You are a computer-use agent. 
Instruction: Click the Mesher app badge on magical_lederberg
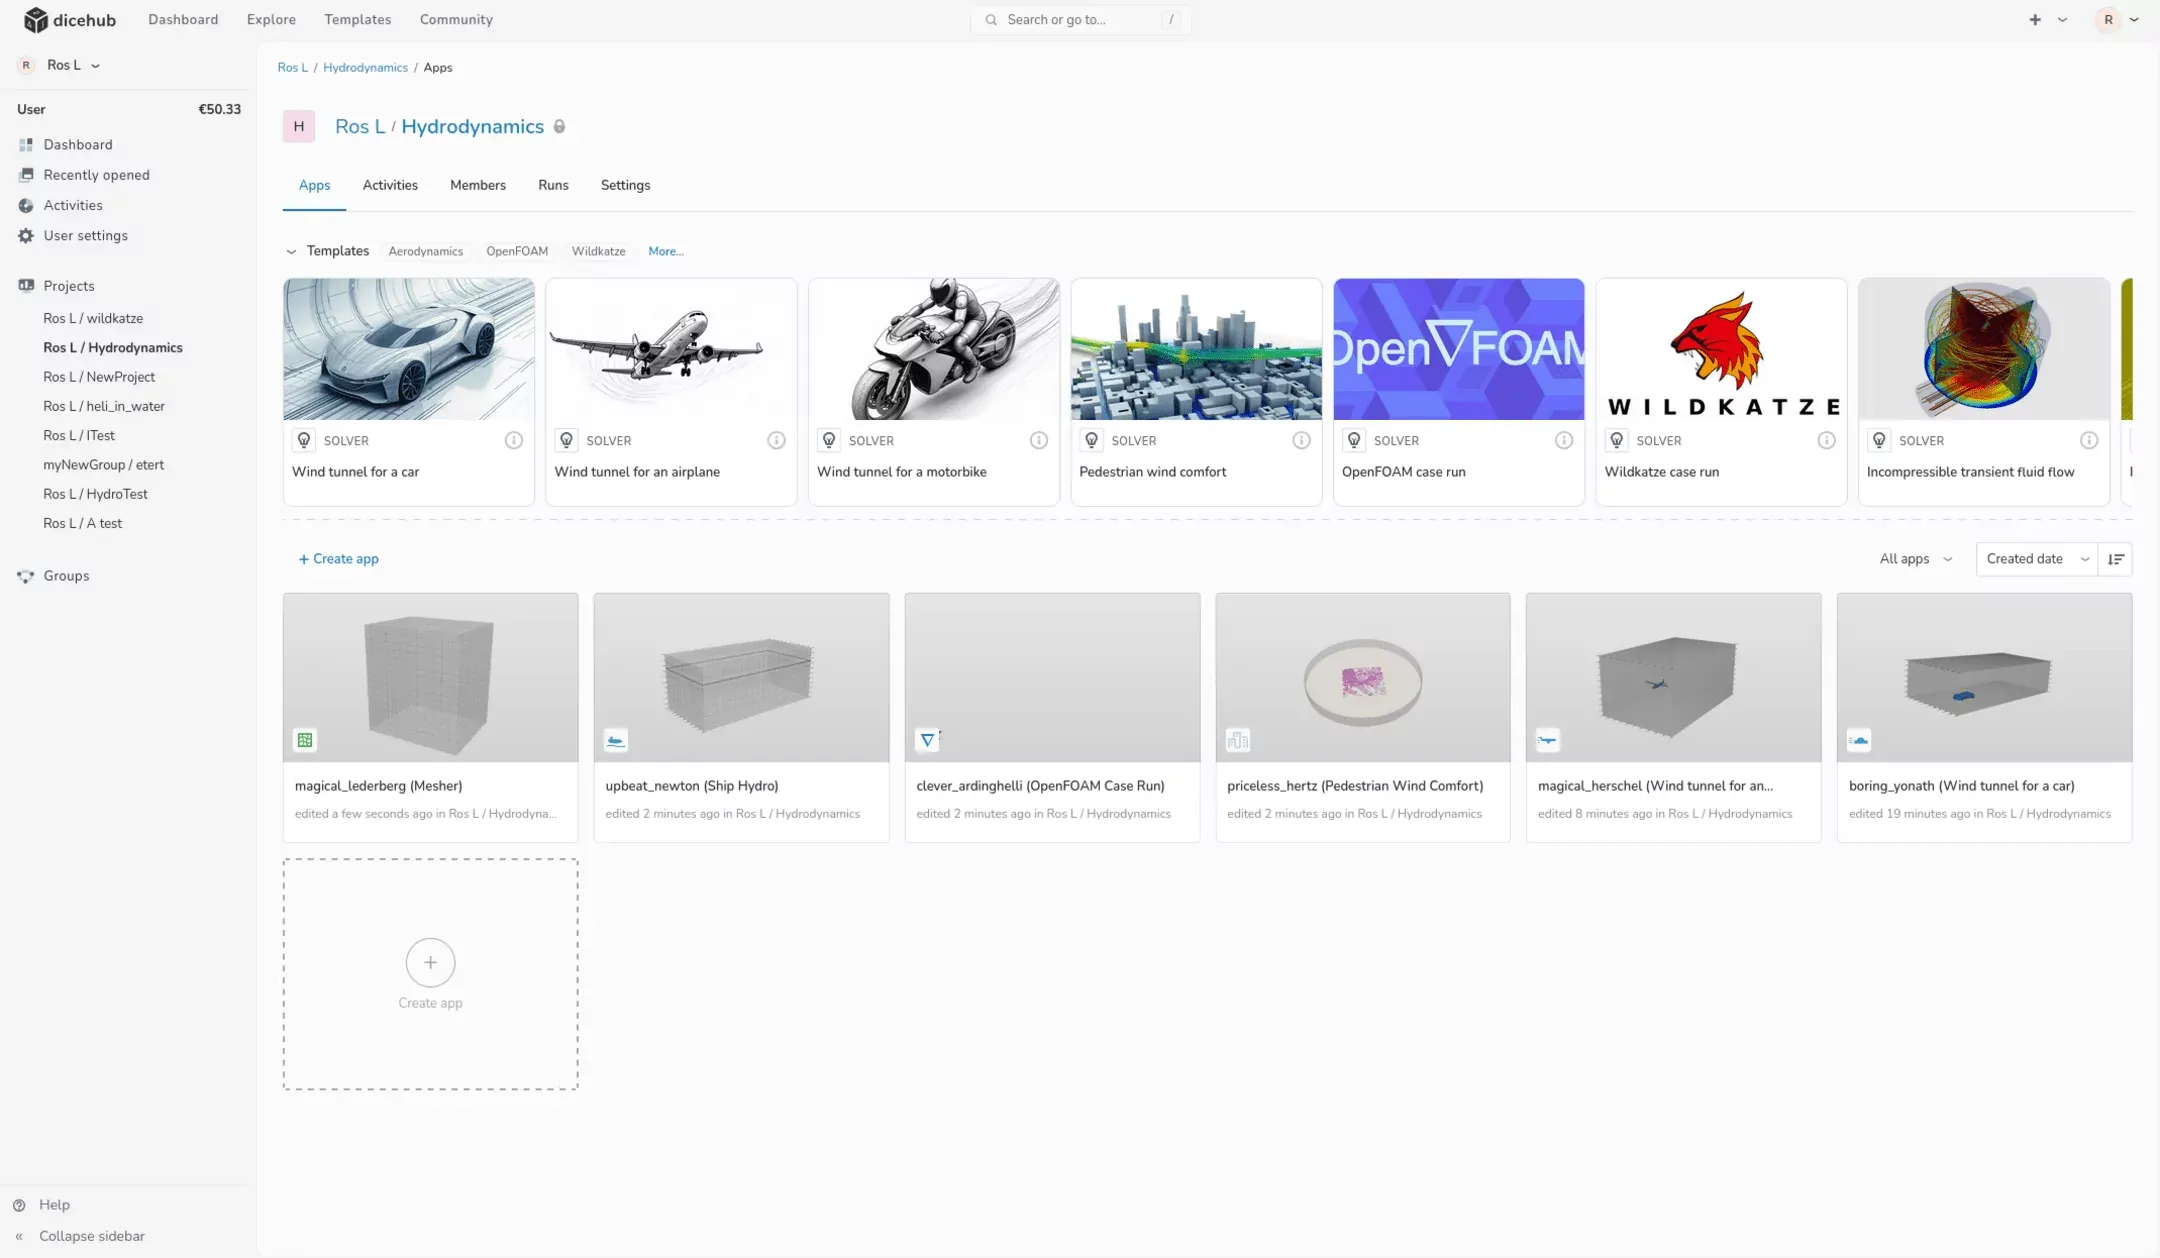305,740
